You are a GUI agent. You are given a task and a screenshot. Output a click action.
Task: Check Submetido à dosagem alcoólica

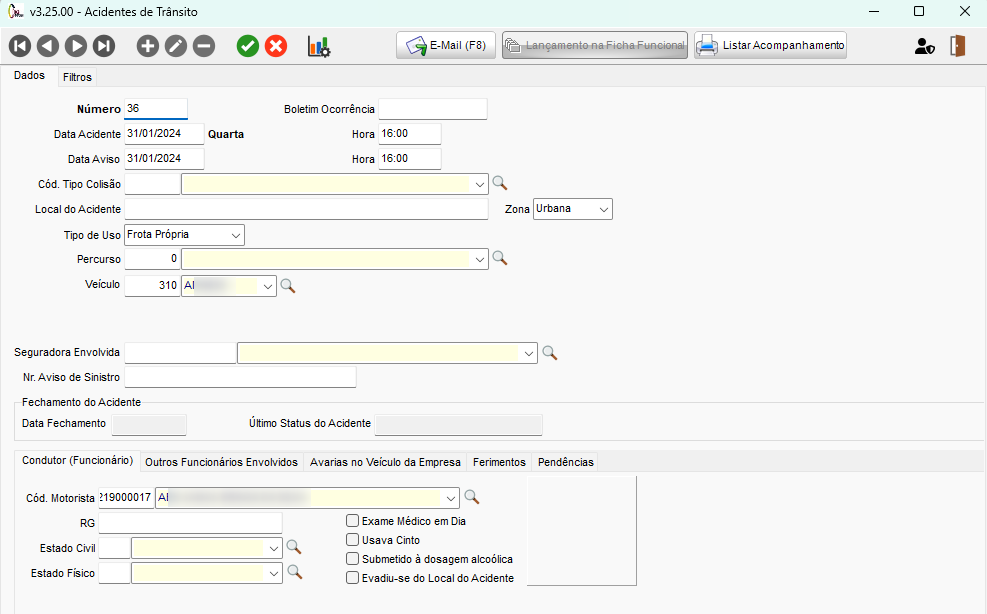click(352, 559)
